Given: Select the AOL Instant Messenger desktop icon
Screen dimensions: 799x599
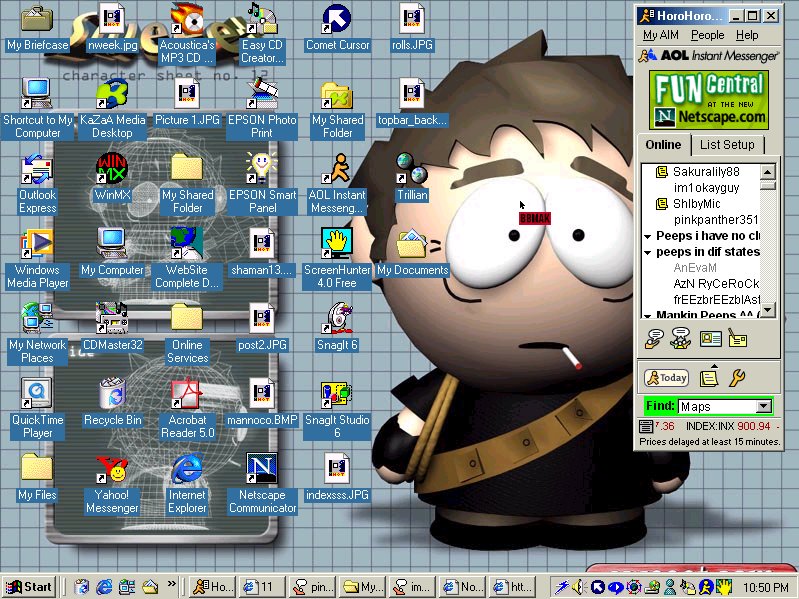Looking at the screenshot, I should point(337,184).
